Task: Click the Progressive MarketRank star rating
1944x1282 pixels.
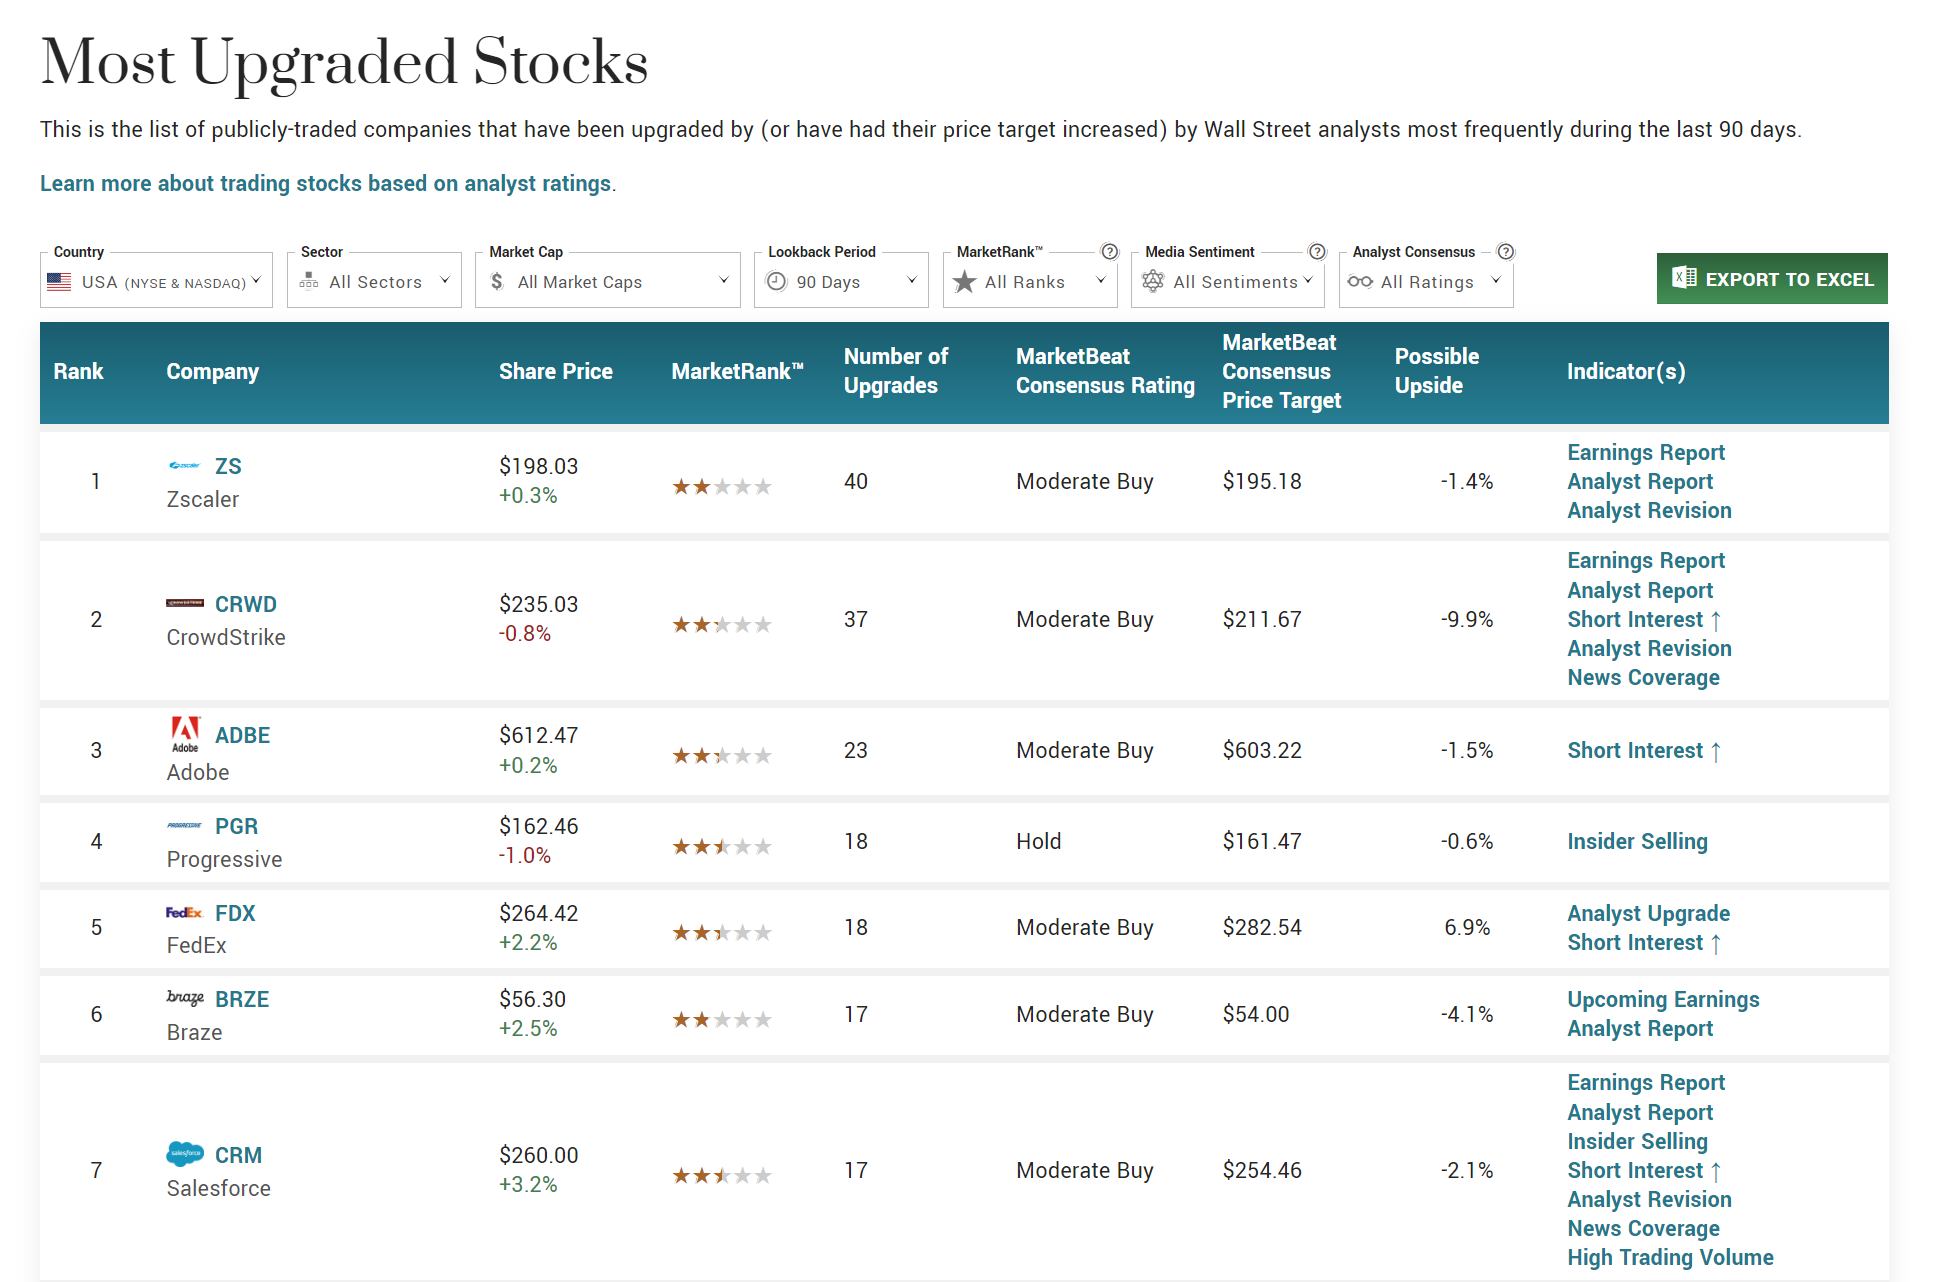Action: tap(721, 847)
